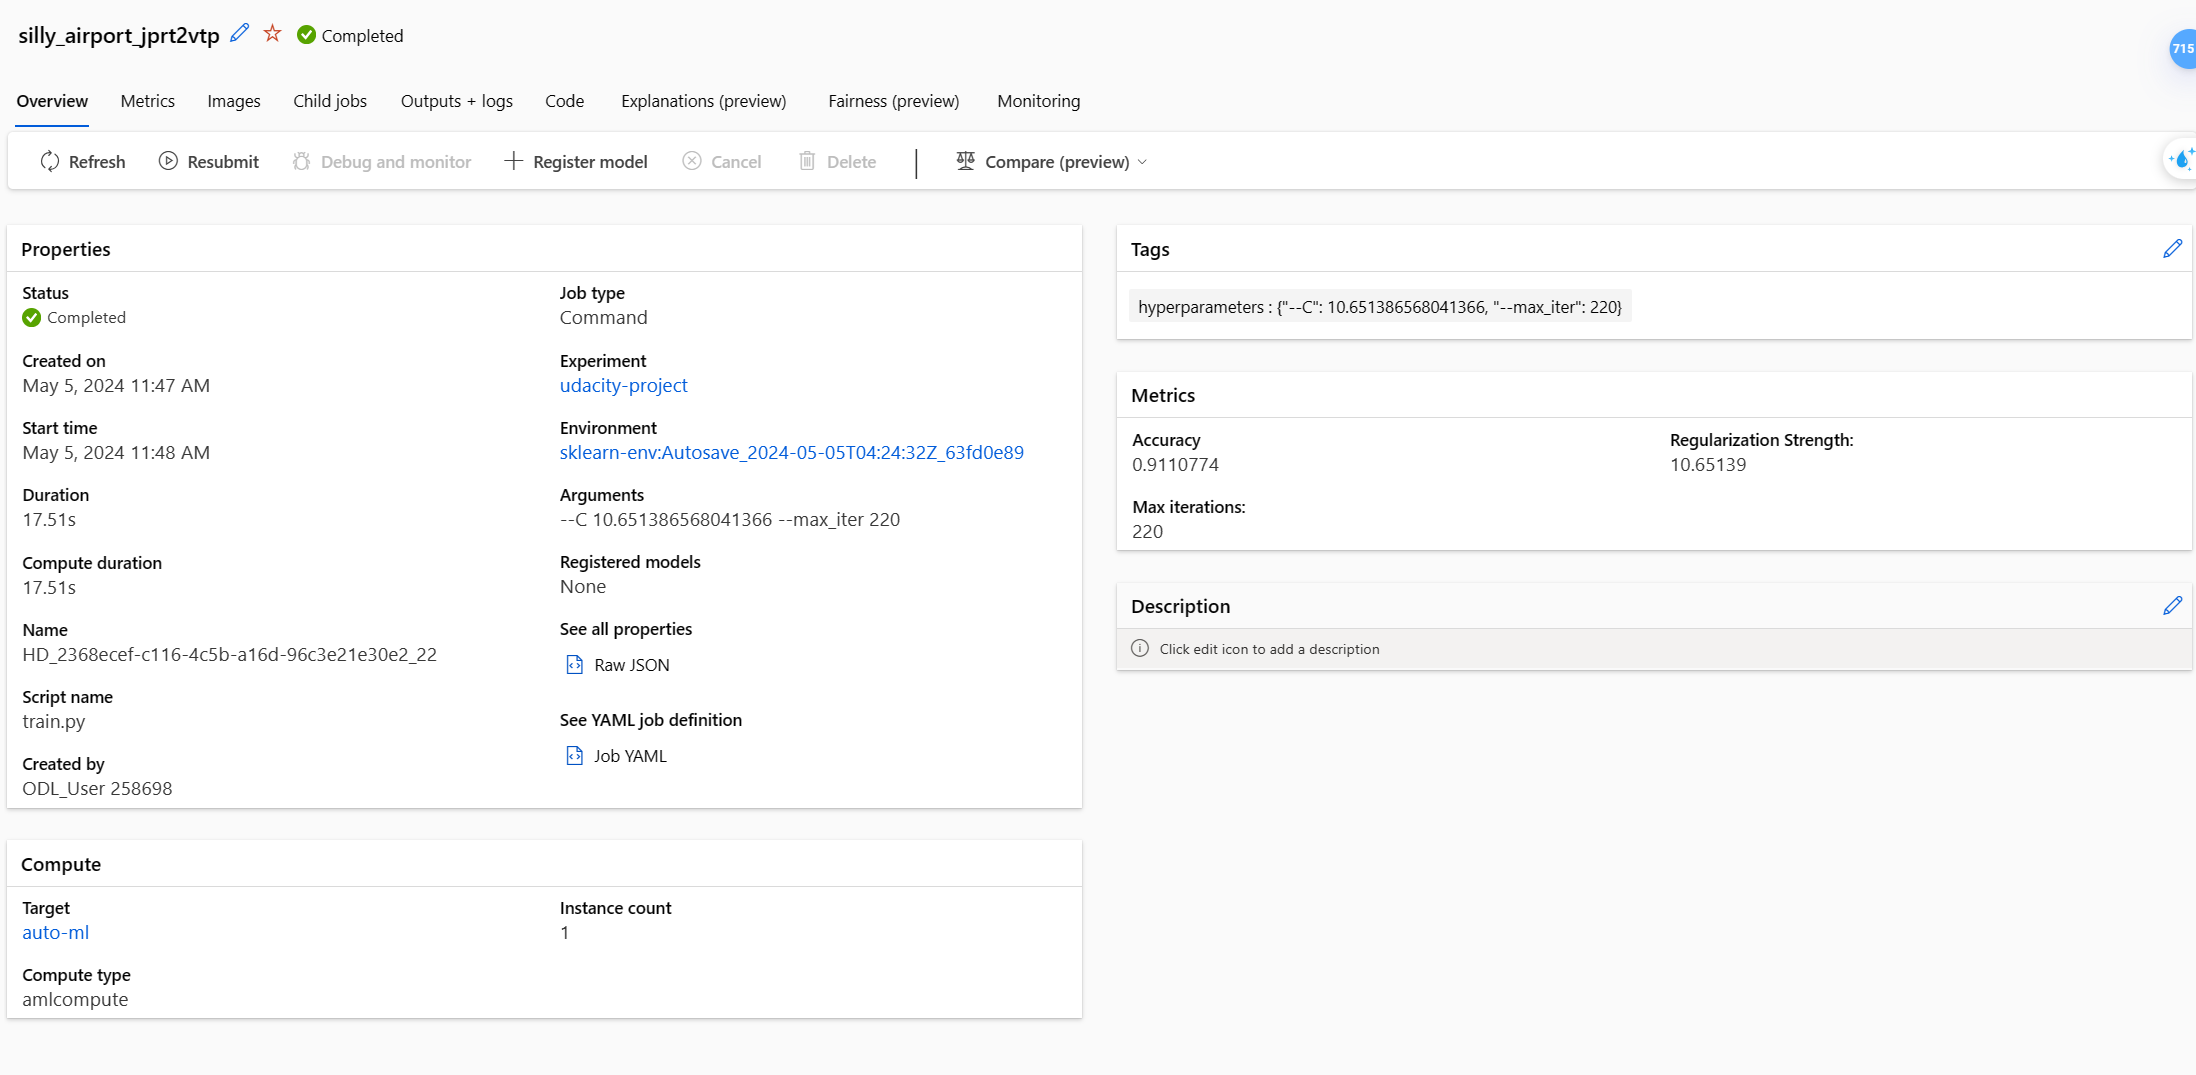The width and height of the screenshot is (2196, 1075).
Task: Click Register model
Action: click(576, 161)
